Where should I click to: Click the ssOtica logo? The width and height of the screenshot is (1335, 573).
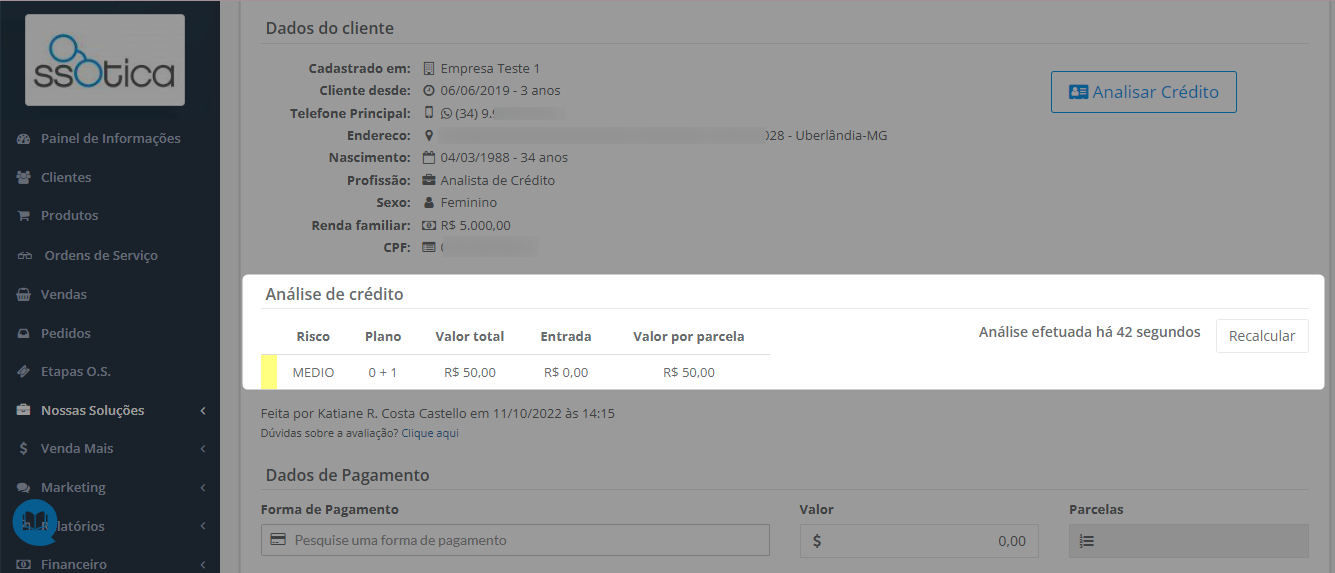[105, 60]
